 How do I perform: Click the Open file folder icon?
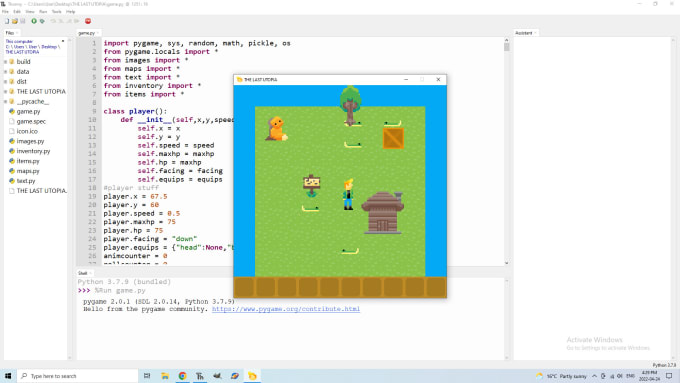[x=15, y=21]
